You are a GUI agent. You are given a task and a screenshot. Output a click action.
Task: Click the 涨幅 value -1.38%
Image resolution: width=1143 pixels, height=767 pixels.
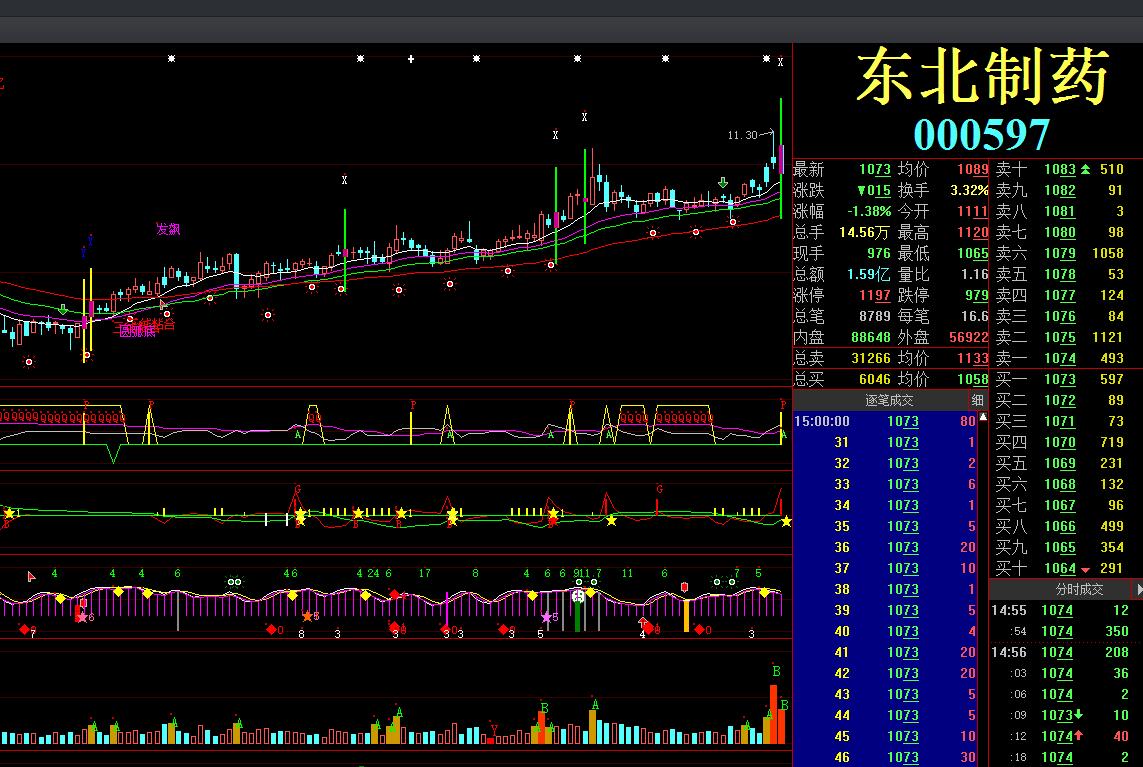pos(869,211)
